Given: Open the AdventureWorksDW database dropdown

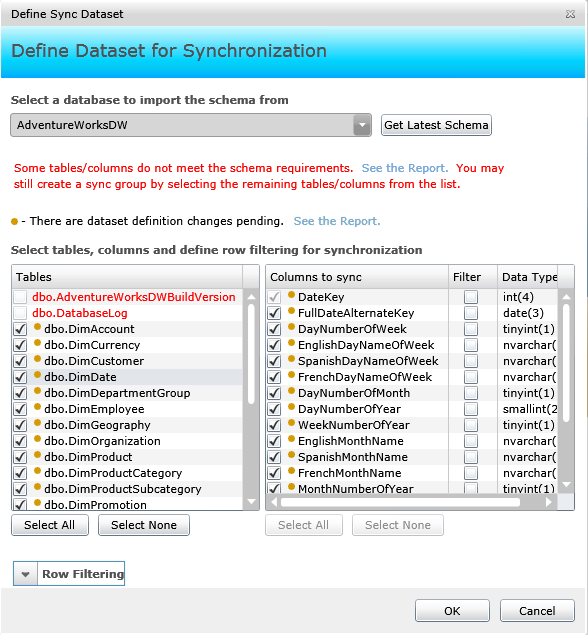Looking at the screenshot, I should coord(362,125).
